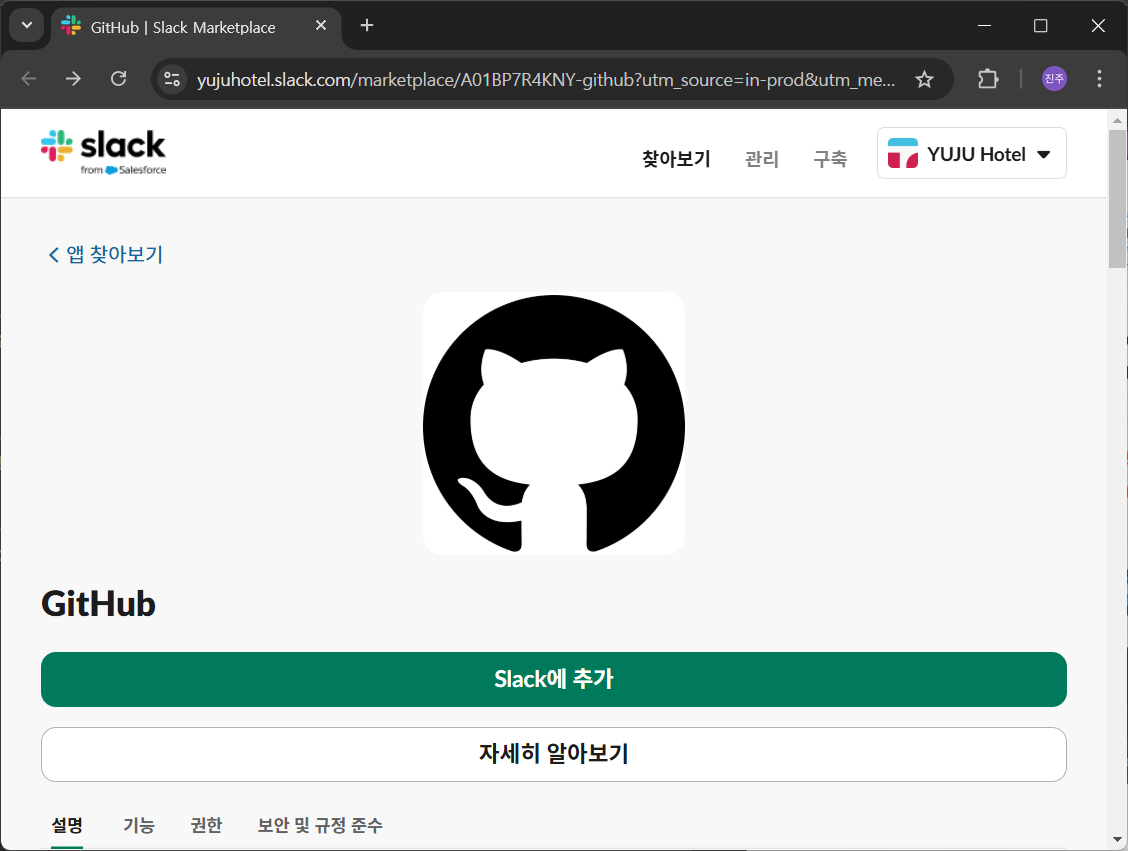Select 찾아보기 in top navigation
This screenshot has height=851, width=1128.
coord(676,158)
